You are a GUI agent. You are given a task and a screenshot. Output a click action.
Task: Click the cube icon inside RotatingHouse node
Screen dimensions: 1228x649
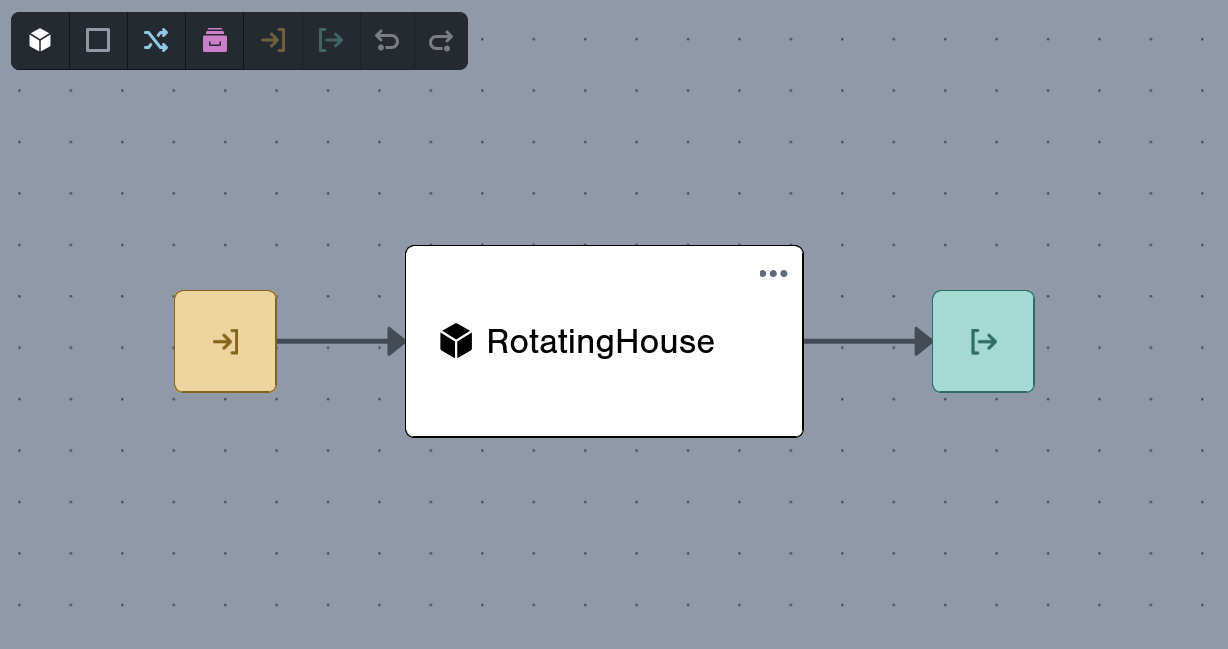(456, 341)
